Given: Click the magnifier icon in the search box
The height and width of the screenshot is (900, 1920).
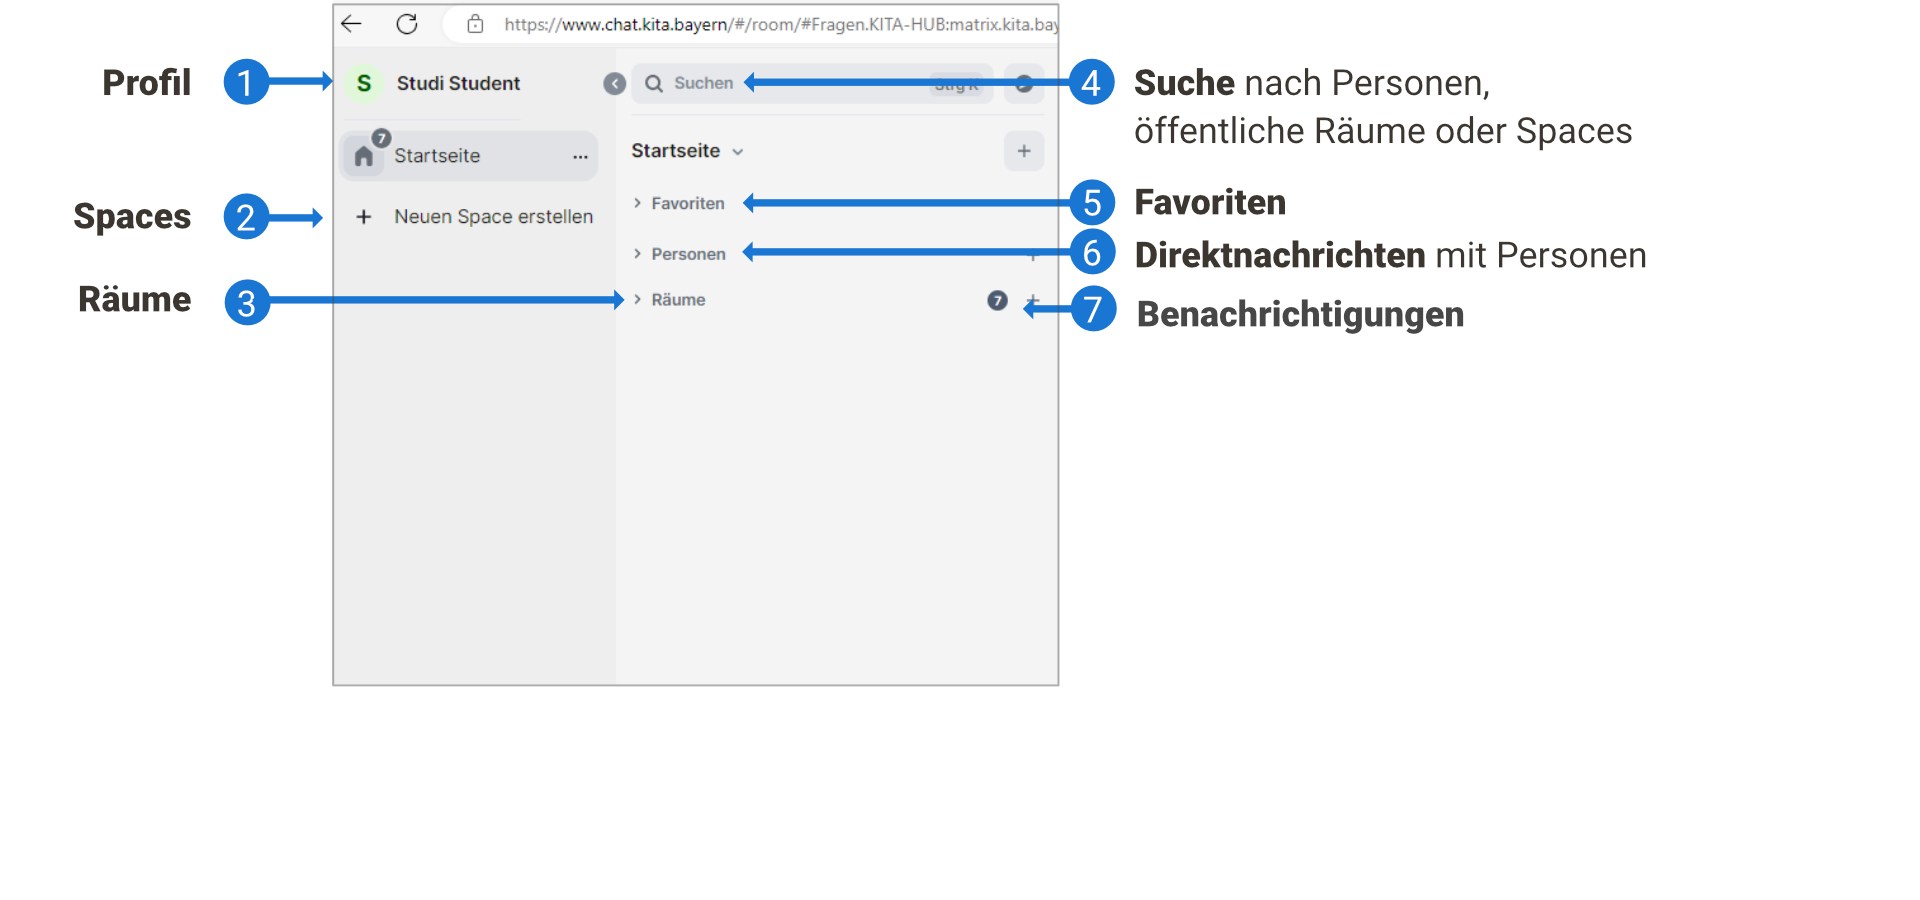Looking at the screenshot, I should (654, 83).
